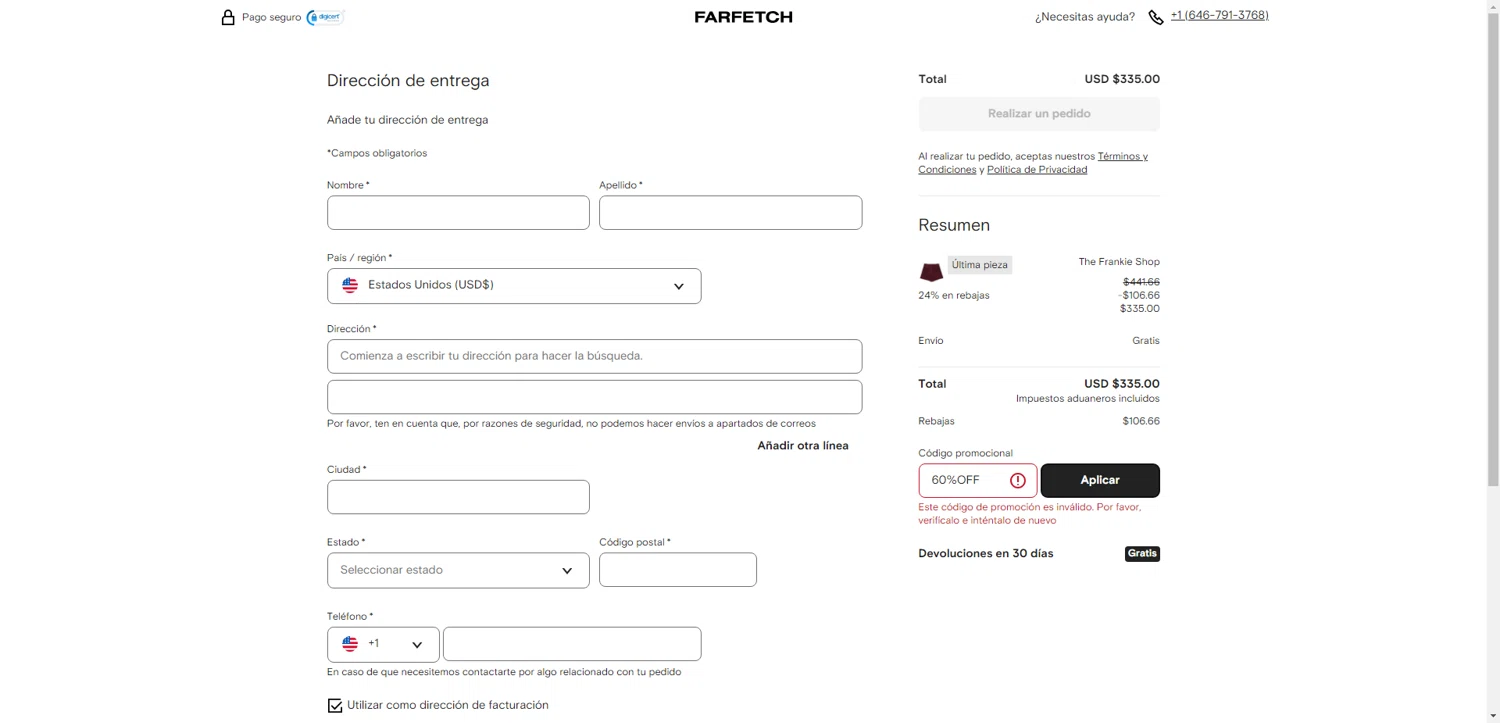1500x723 pixels.
Task: Click the Aplicar button
Action: 1100,480
